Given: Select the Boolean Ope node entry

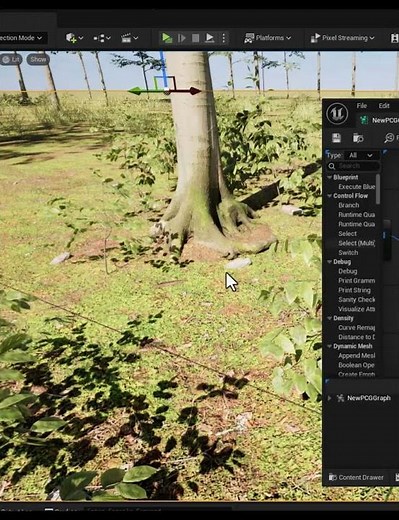Looking at the screenshot, I should pyautogui.click(x=356, y=365).
